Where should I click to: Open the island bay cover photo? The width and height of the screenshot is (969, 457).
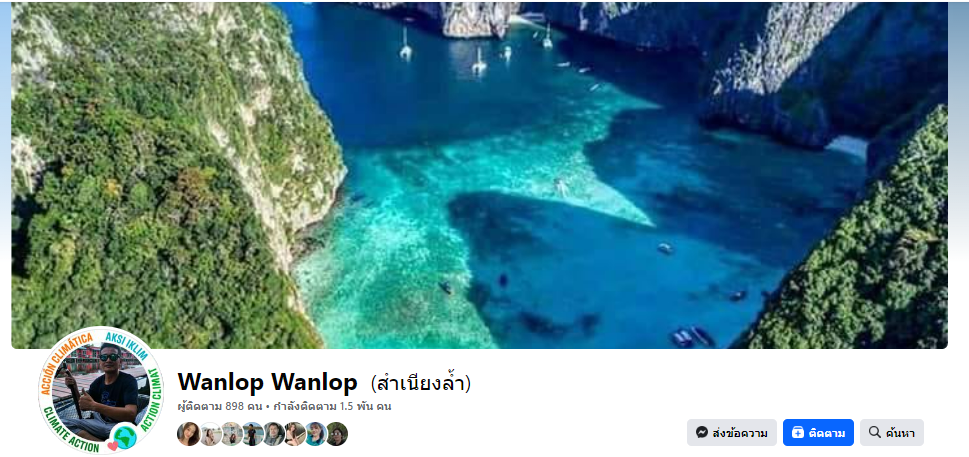click(480, 175)
